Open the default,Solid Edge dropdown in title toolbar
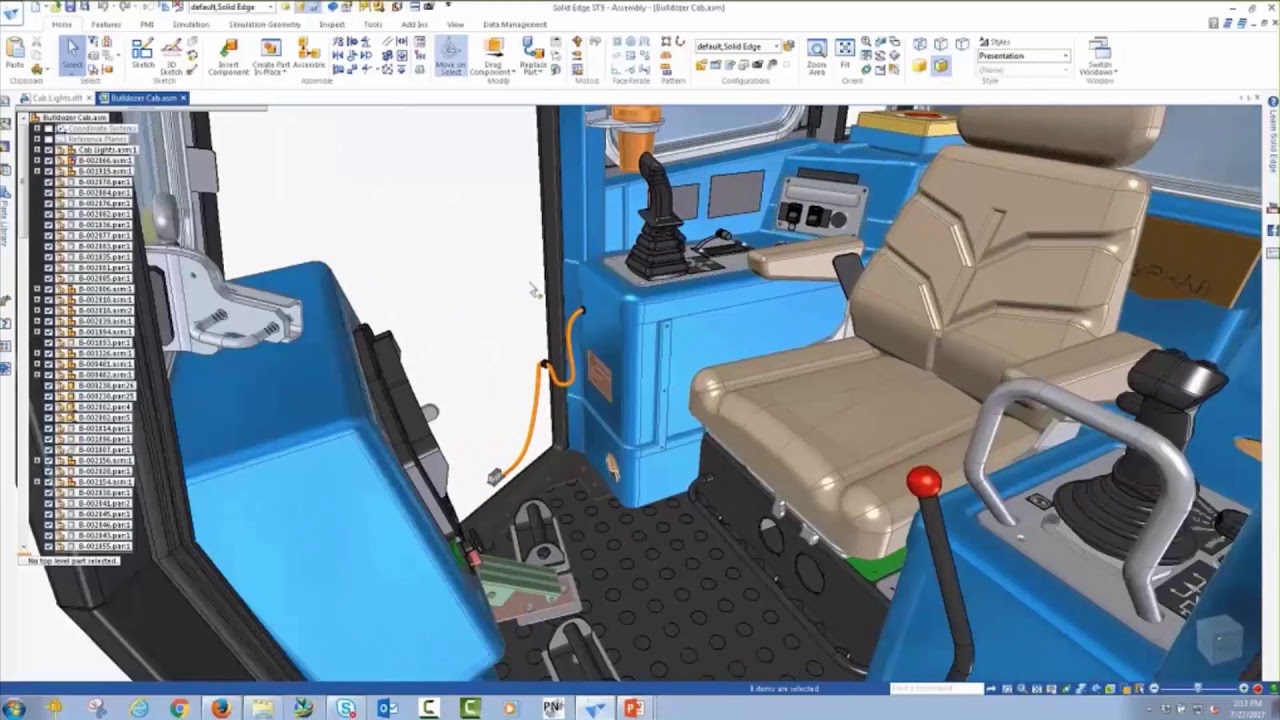This screenshot has width=1280, height=720. pyautogui.click(x=233, y=7)
